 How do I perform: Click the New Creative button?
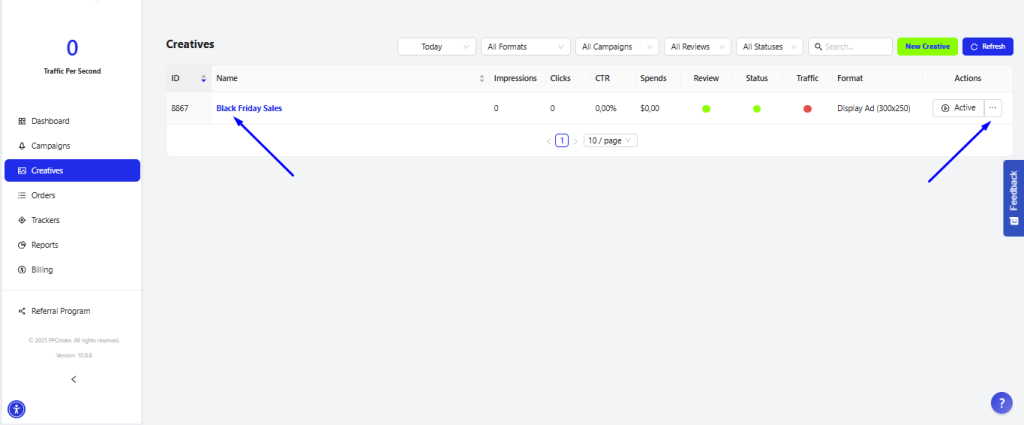click(927, 46)
